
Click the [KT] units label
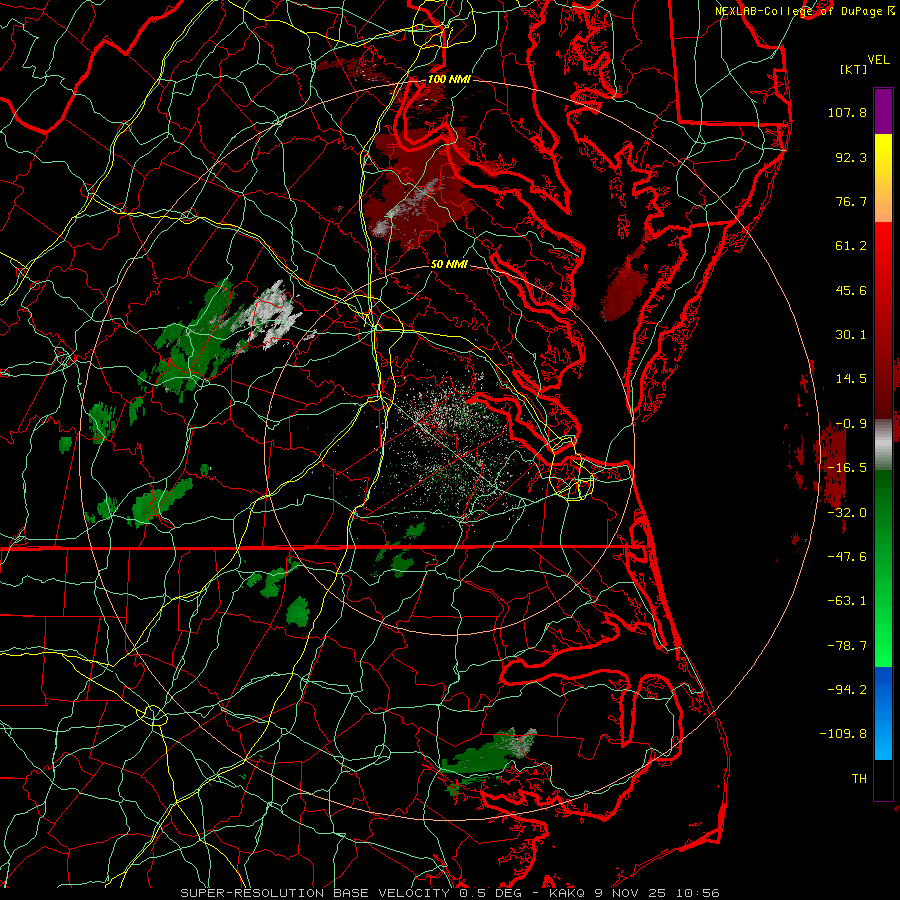point(853,69)
